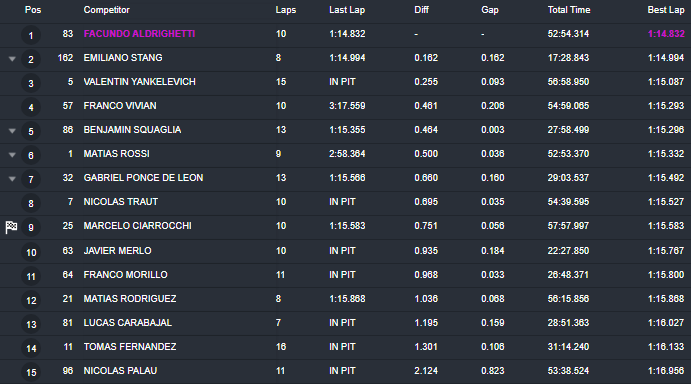
Task: Expand the row arrow for Emiliano Stang
Action: click(12, 59)
